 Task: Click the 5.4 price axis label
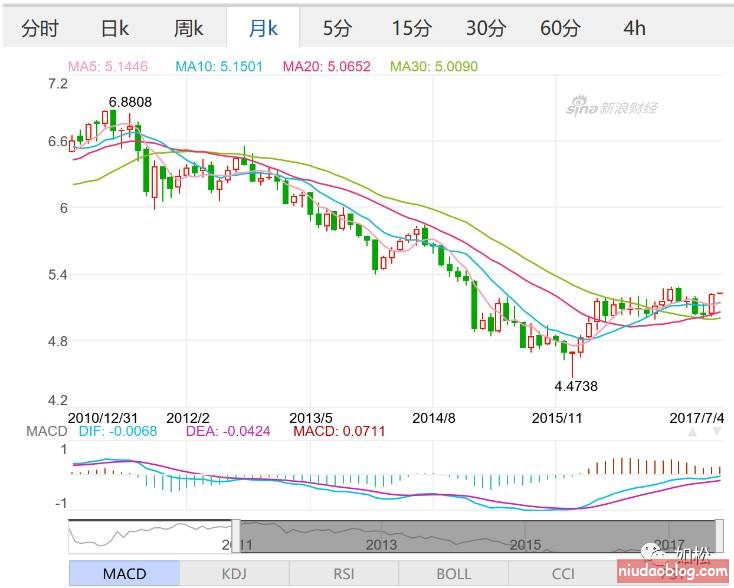tap(58, 274)
